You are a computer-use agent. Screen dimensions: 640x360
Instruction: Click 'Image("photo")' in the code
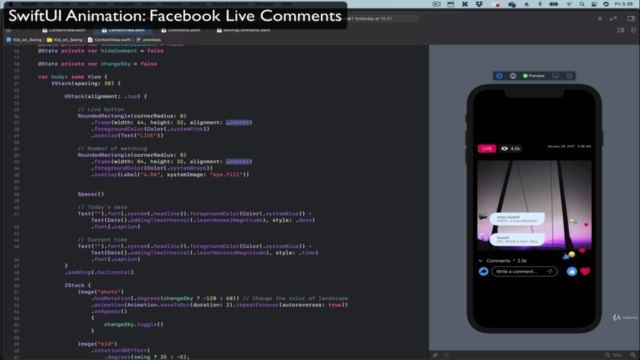[x=101, y=292]
